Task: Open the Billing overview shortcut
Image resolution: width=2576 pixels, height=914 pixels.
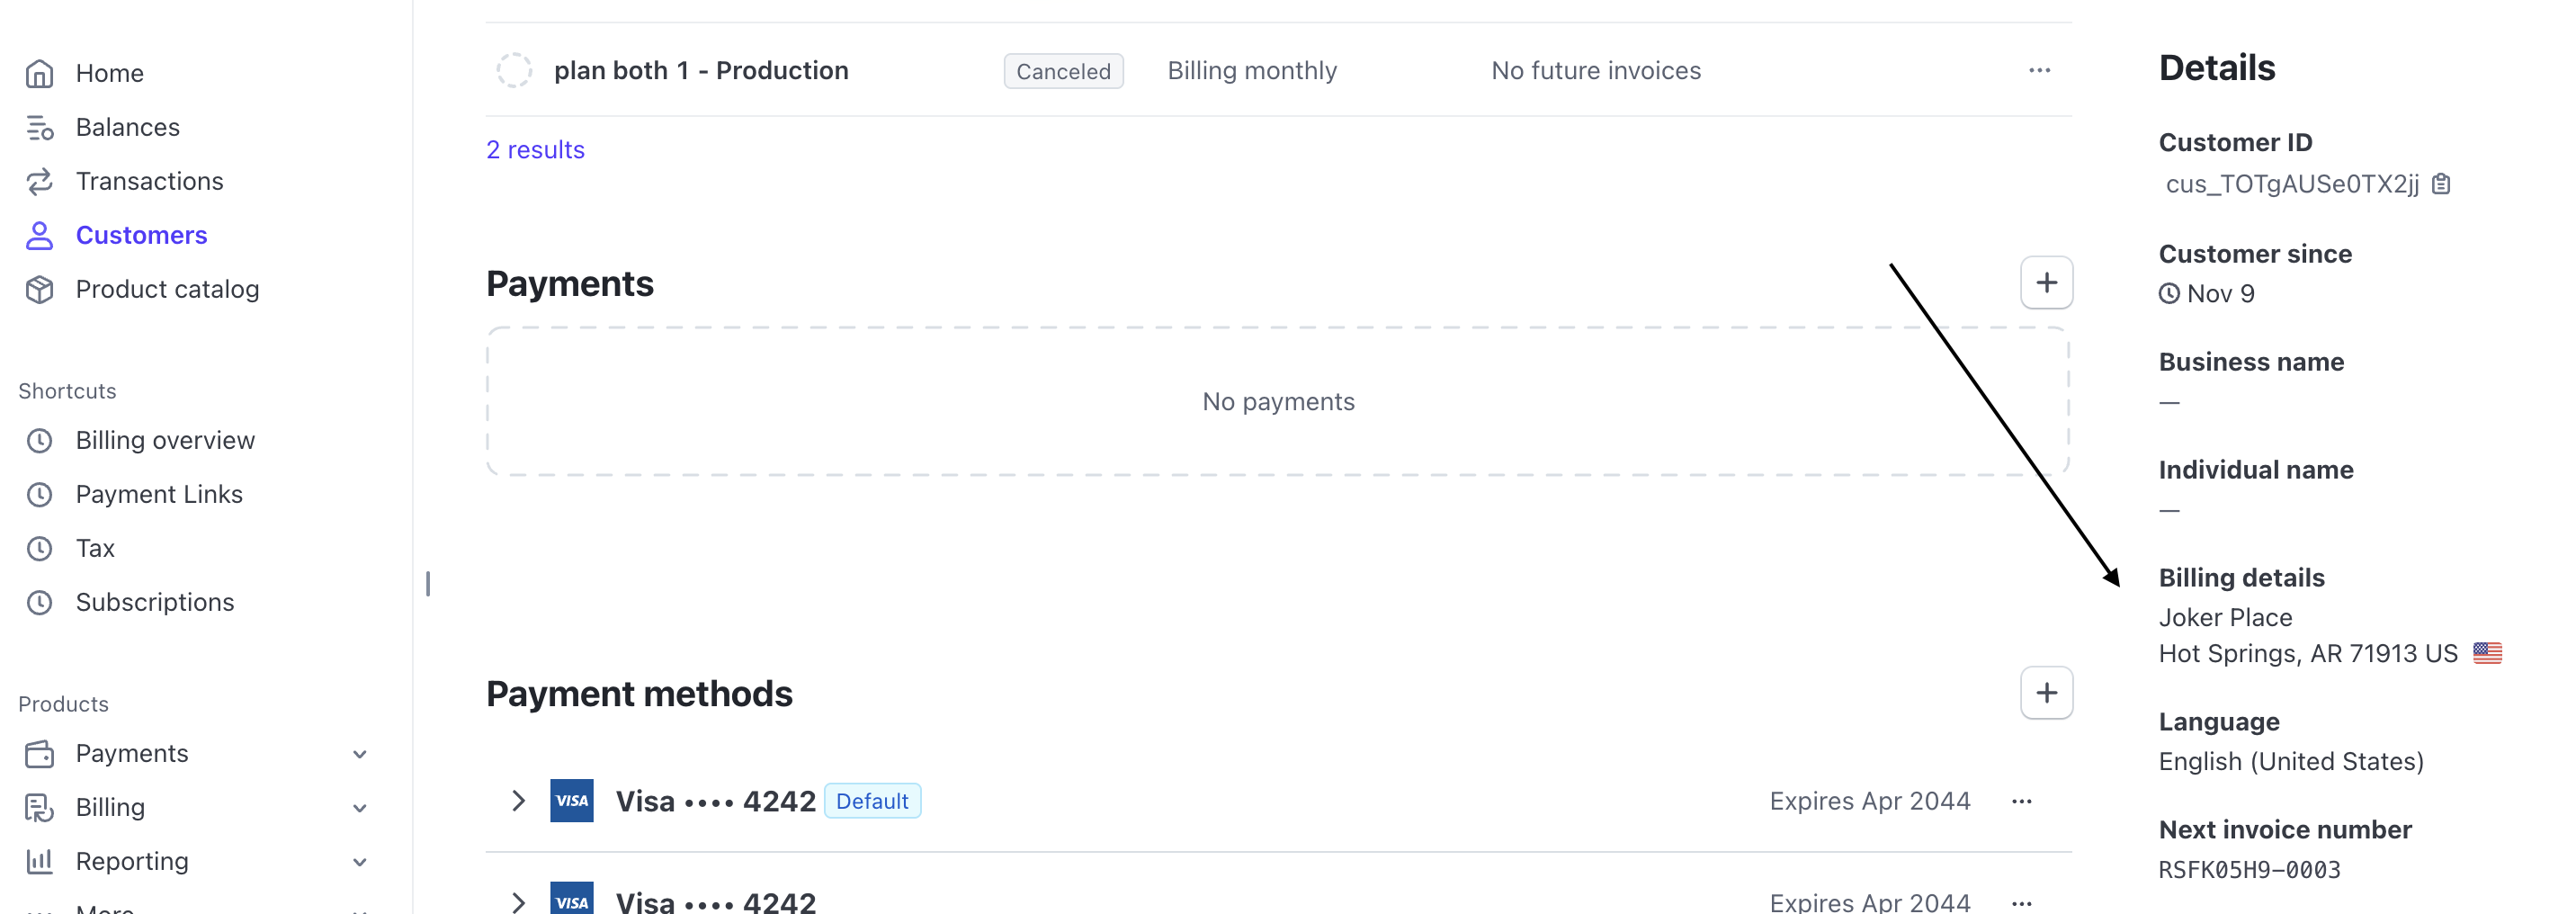Action: (x=164, y=440)
